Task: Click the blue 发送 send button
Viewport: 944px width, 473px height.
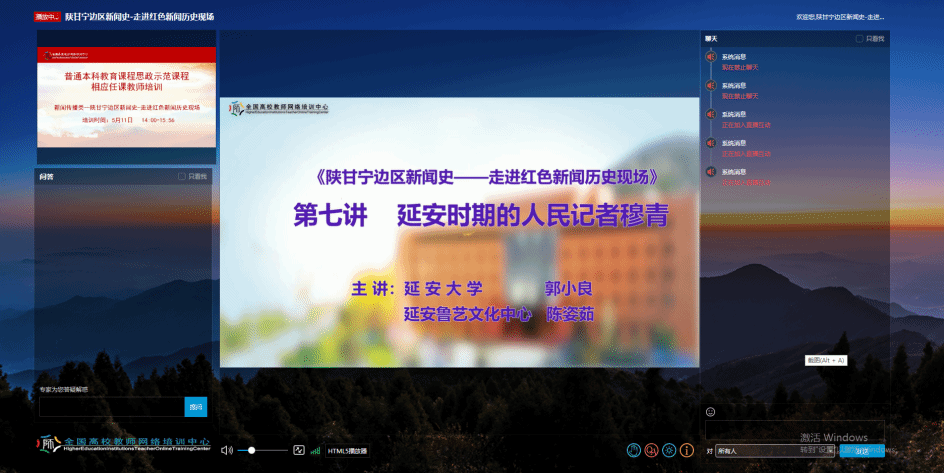Action: click(861, 451)
